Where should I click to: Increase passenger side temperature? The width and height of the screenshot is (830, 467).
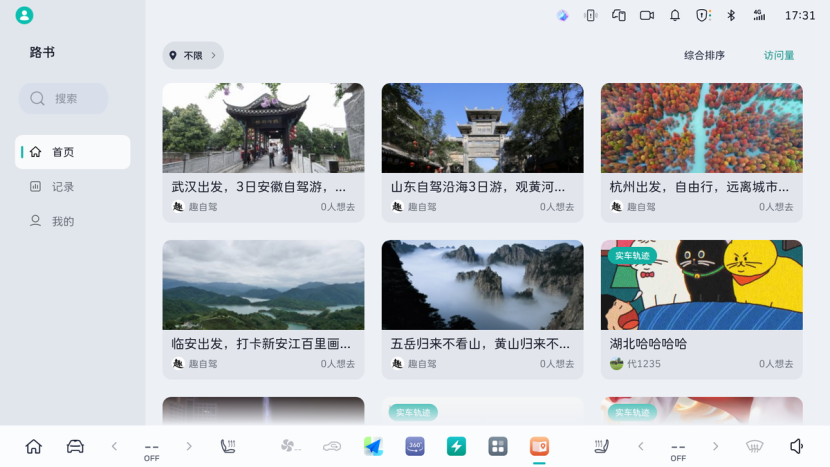pyautogui.click(x=715, y=446)
